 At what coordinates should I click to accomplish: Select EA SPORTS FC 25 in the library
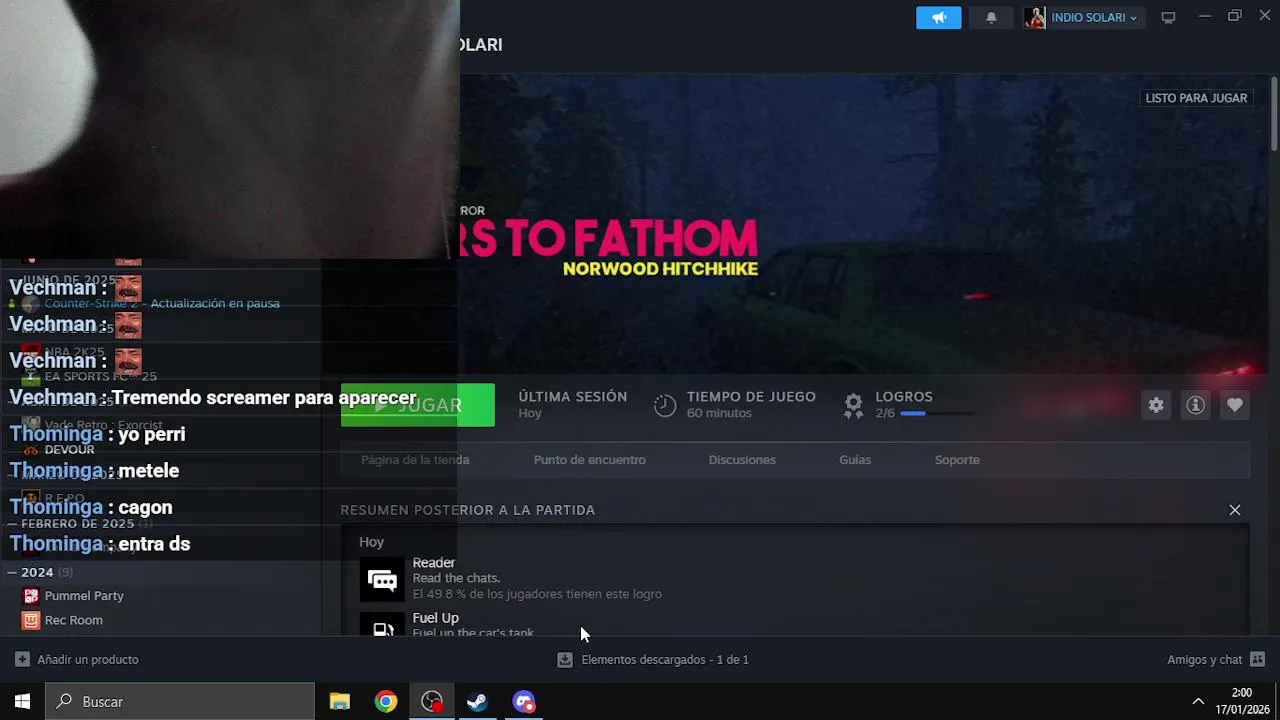[x=100, y=377]
